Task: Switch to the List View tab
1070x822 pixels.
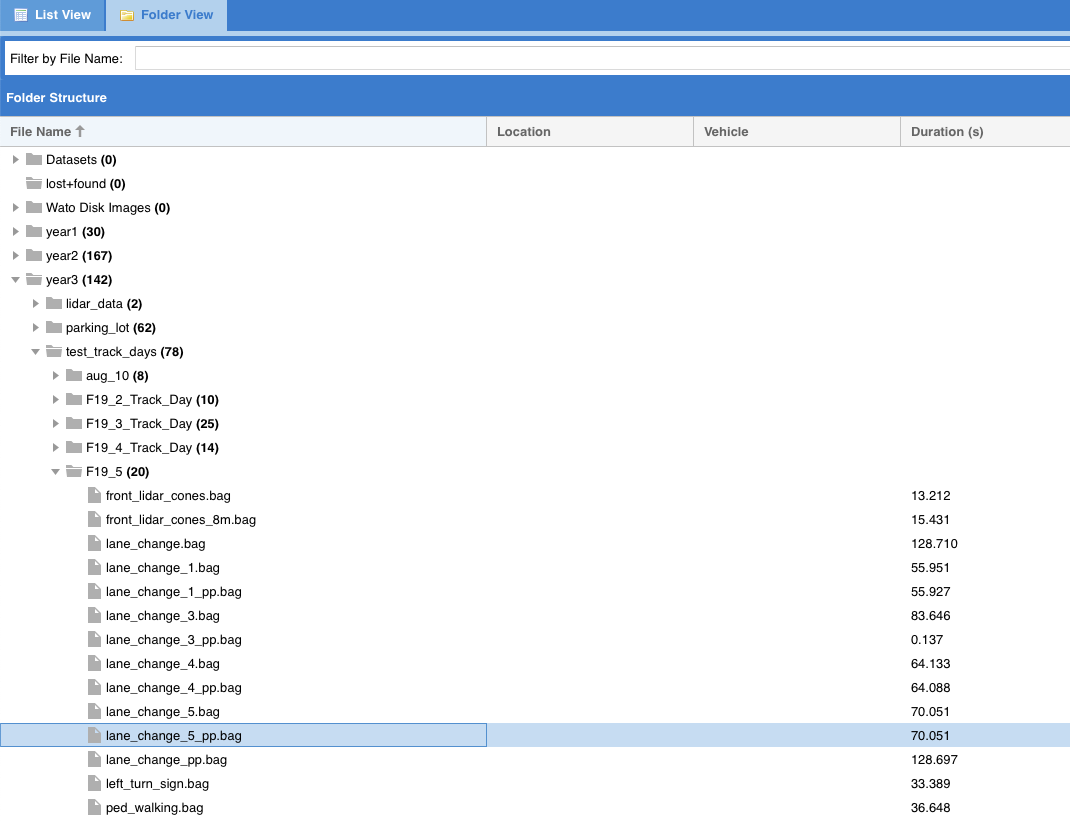Action: click(x=53, y=15)
